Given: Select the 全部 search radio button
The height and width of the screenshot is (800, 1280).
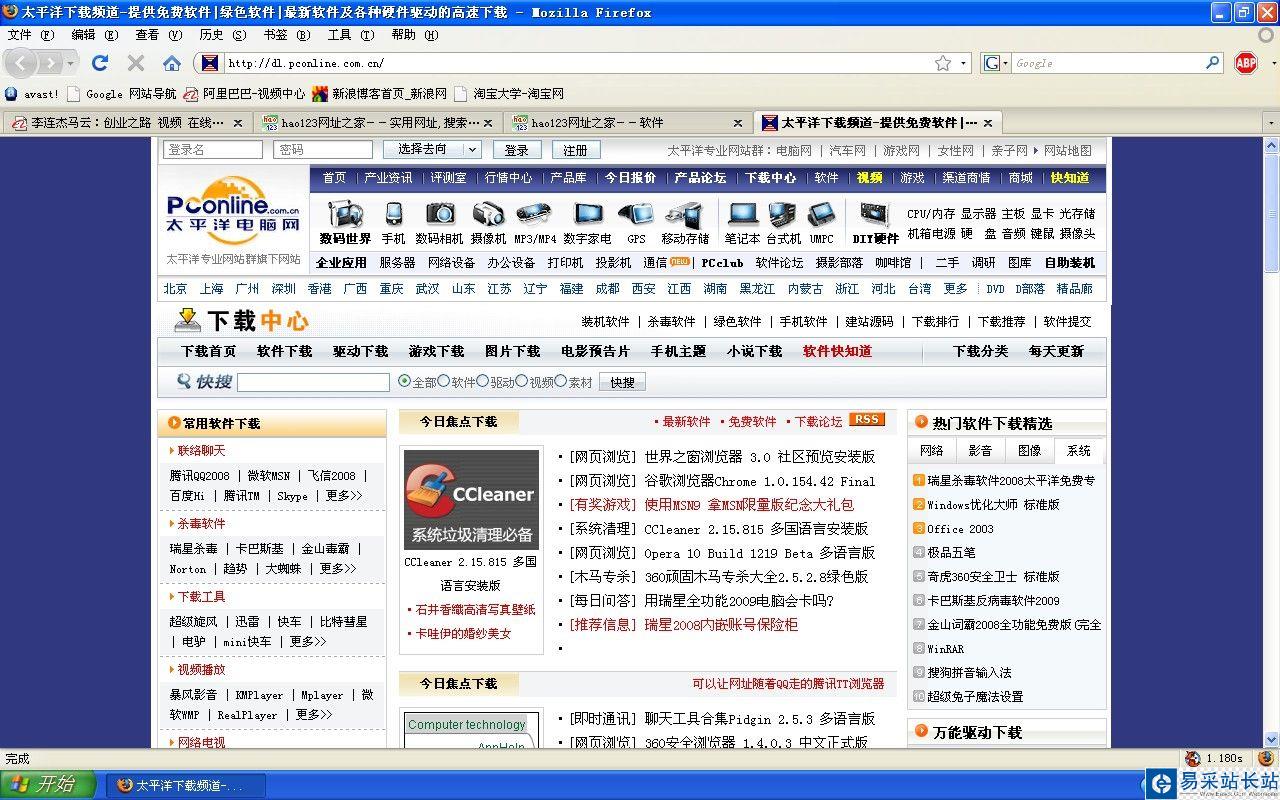Looking at the screenshot, I should (404, 381).
